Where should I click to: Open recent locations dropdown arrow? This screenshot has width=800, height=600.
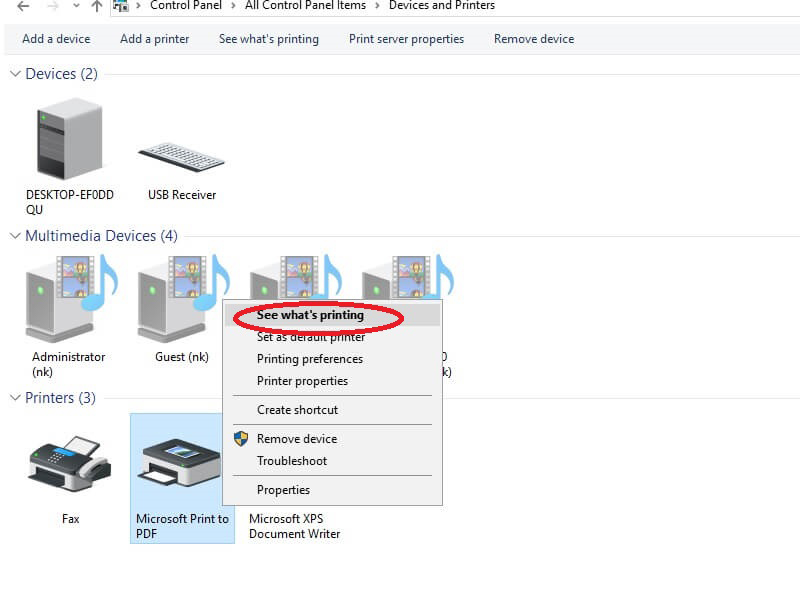pyautogui.click(x=74, y=6)
